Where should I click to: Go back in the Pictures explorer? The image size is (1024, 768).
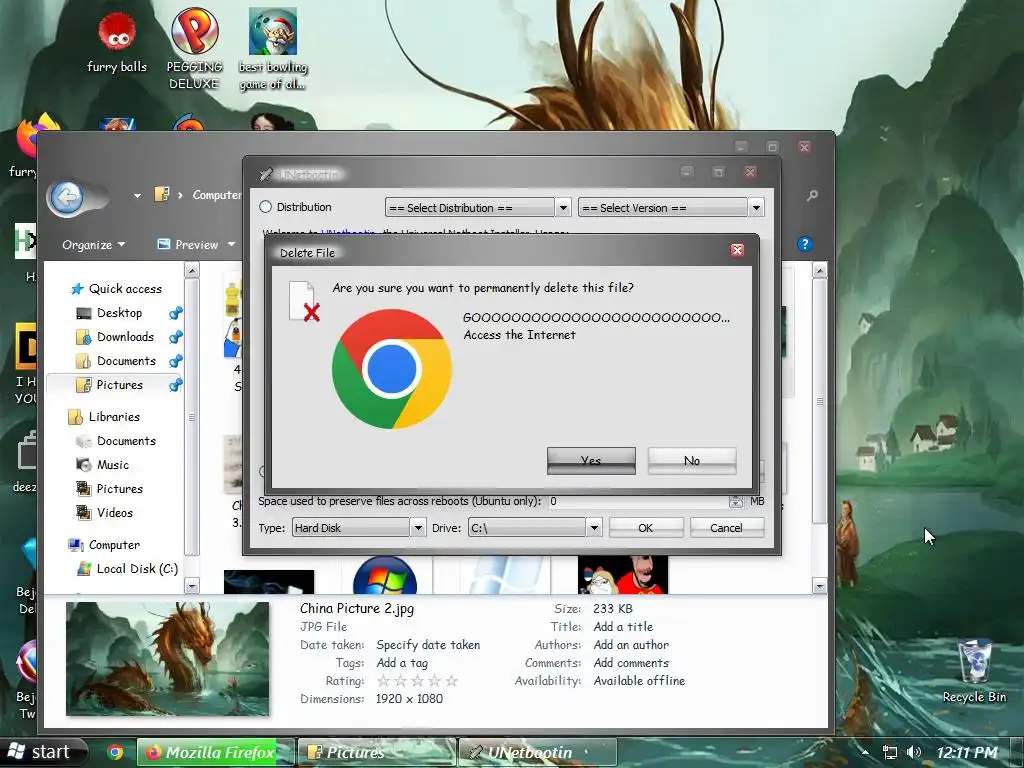[x=67, y=197]
